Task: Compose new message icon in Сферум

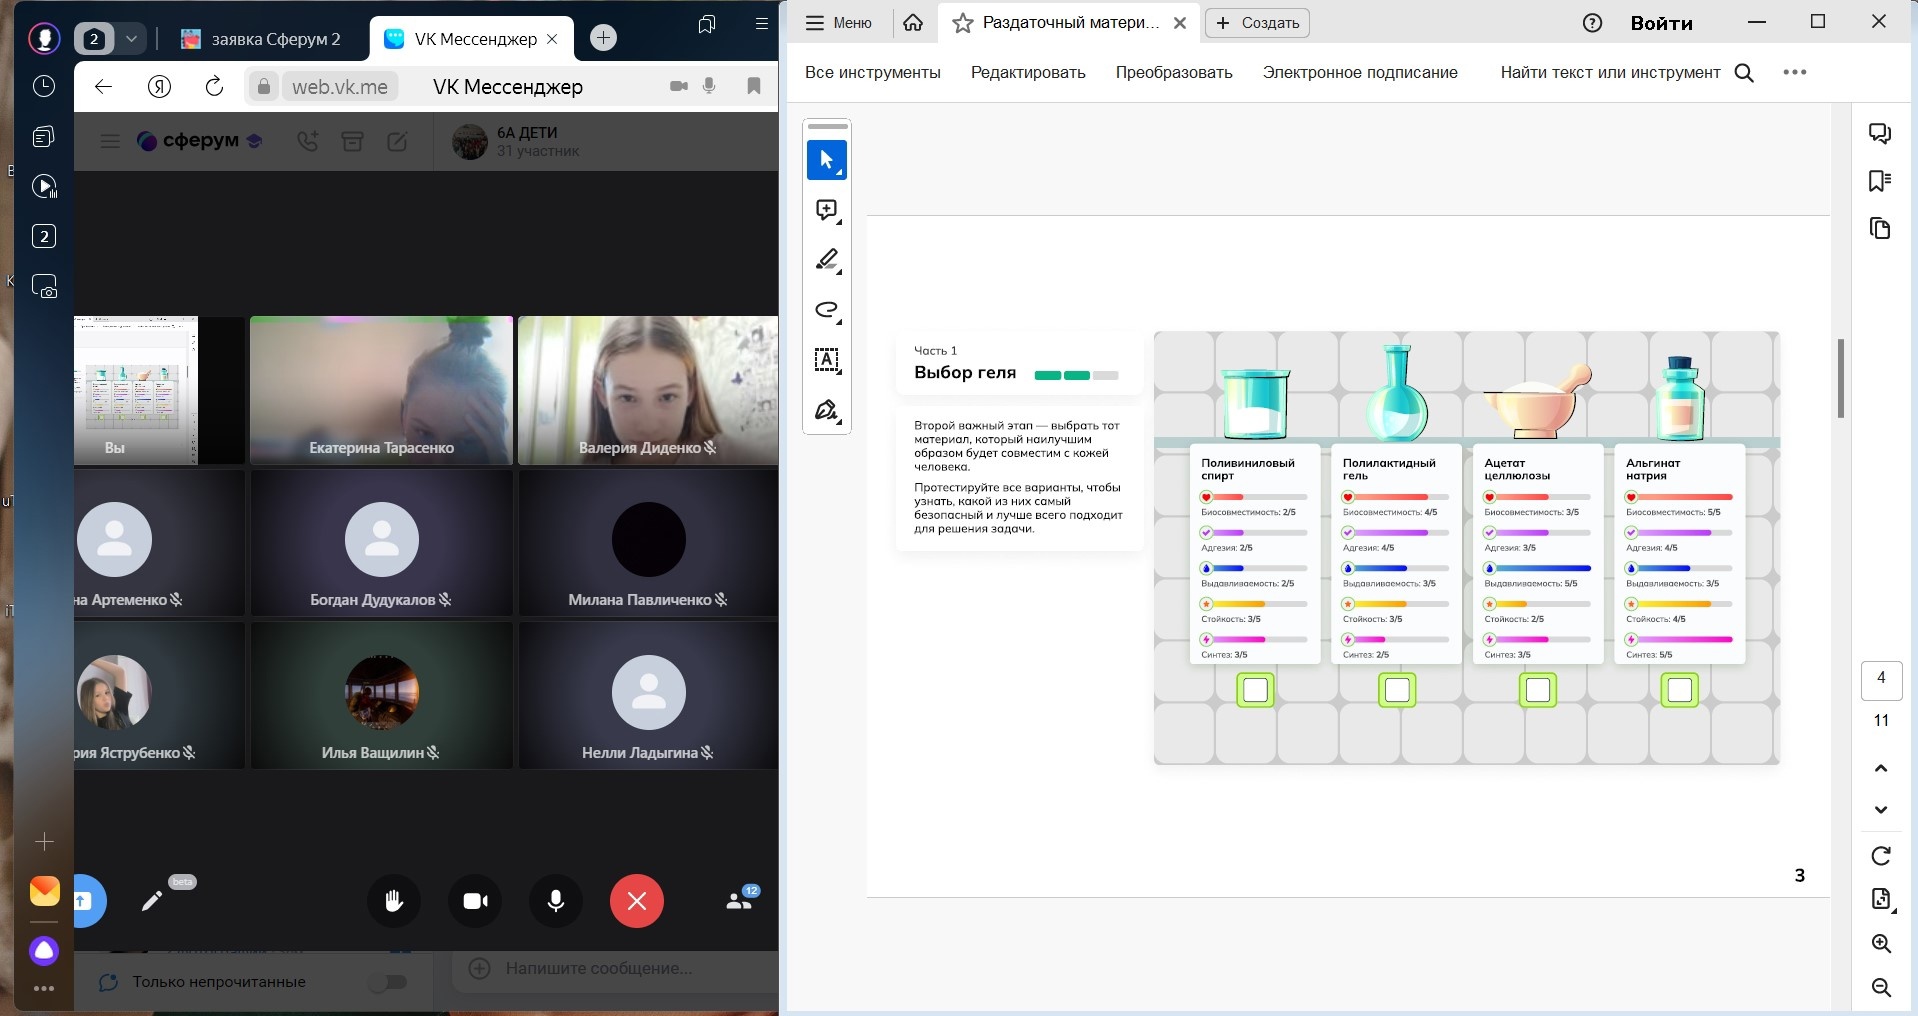Action: [397, 141]
